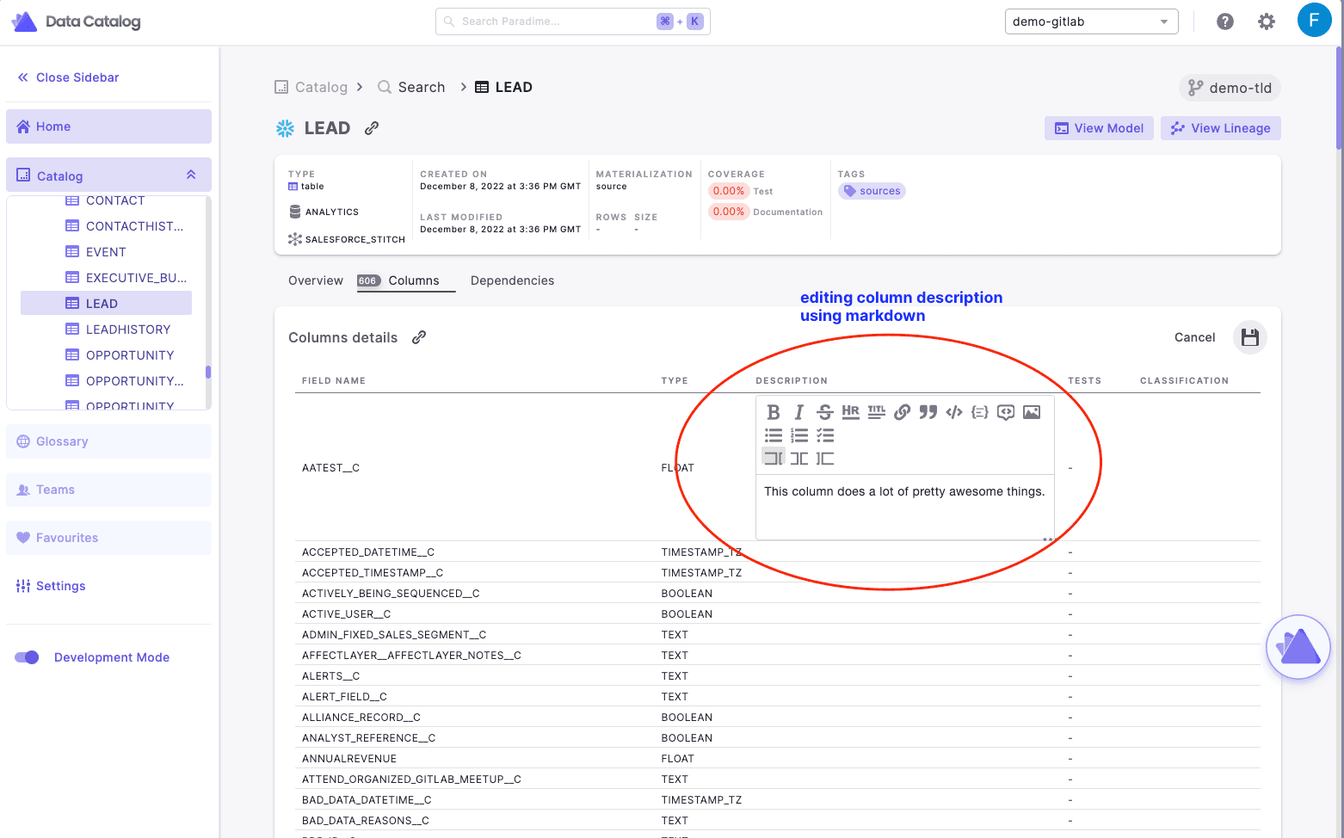Open the demo-gitlab workspace dropdown

[x=1091, y=21]
